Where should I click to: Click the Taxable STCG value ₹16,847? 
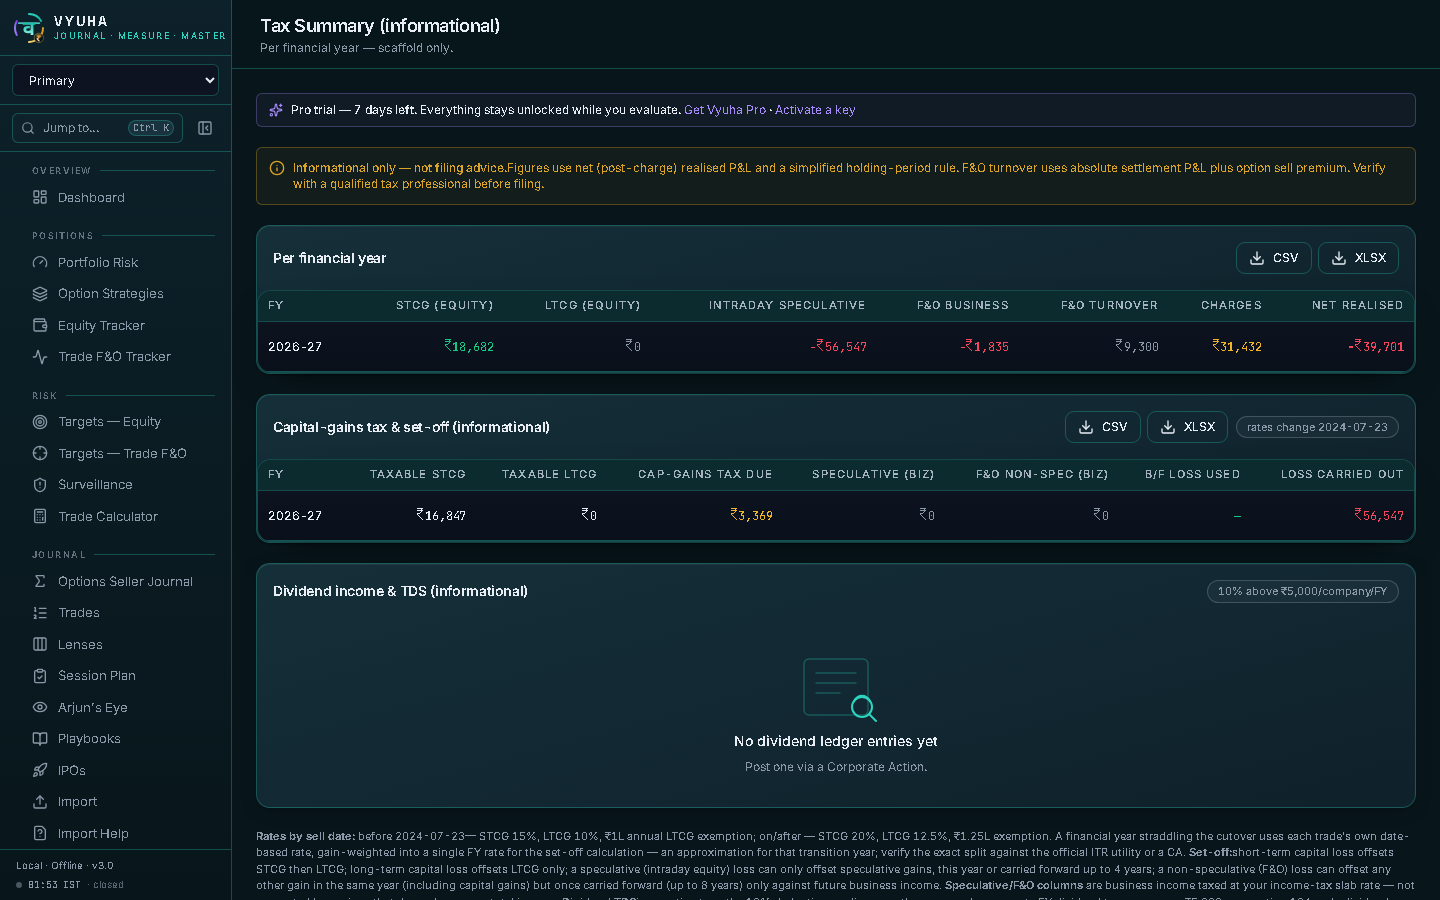(441, 516)
